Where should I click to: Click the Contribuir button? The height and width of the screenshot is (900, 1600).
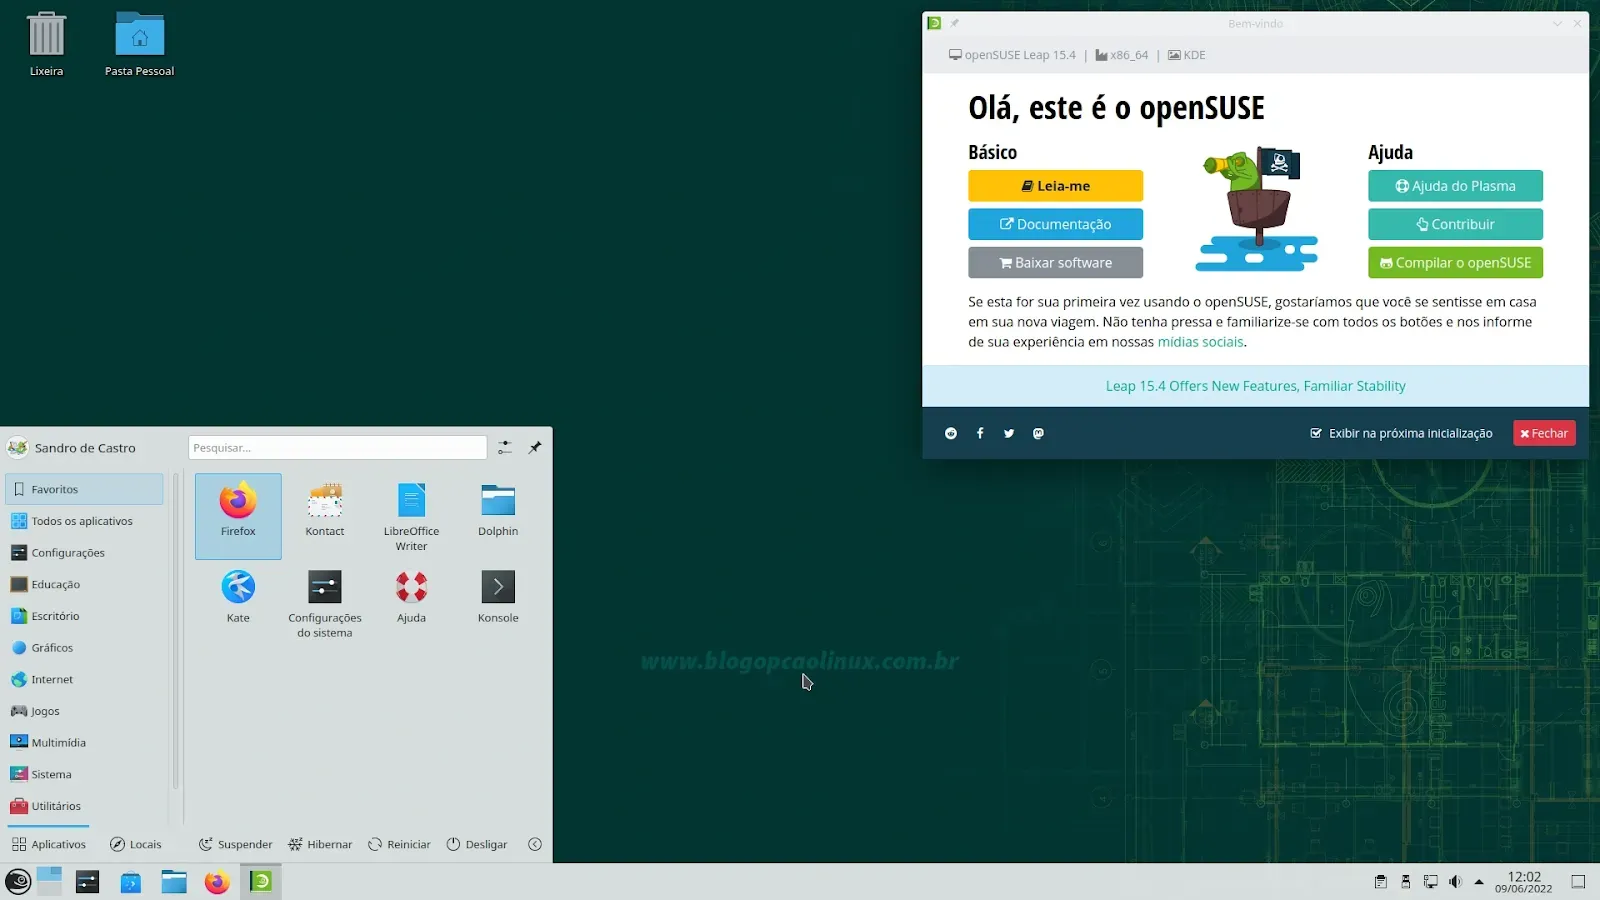coord(1455,224)
